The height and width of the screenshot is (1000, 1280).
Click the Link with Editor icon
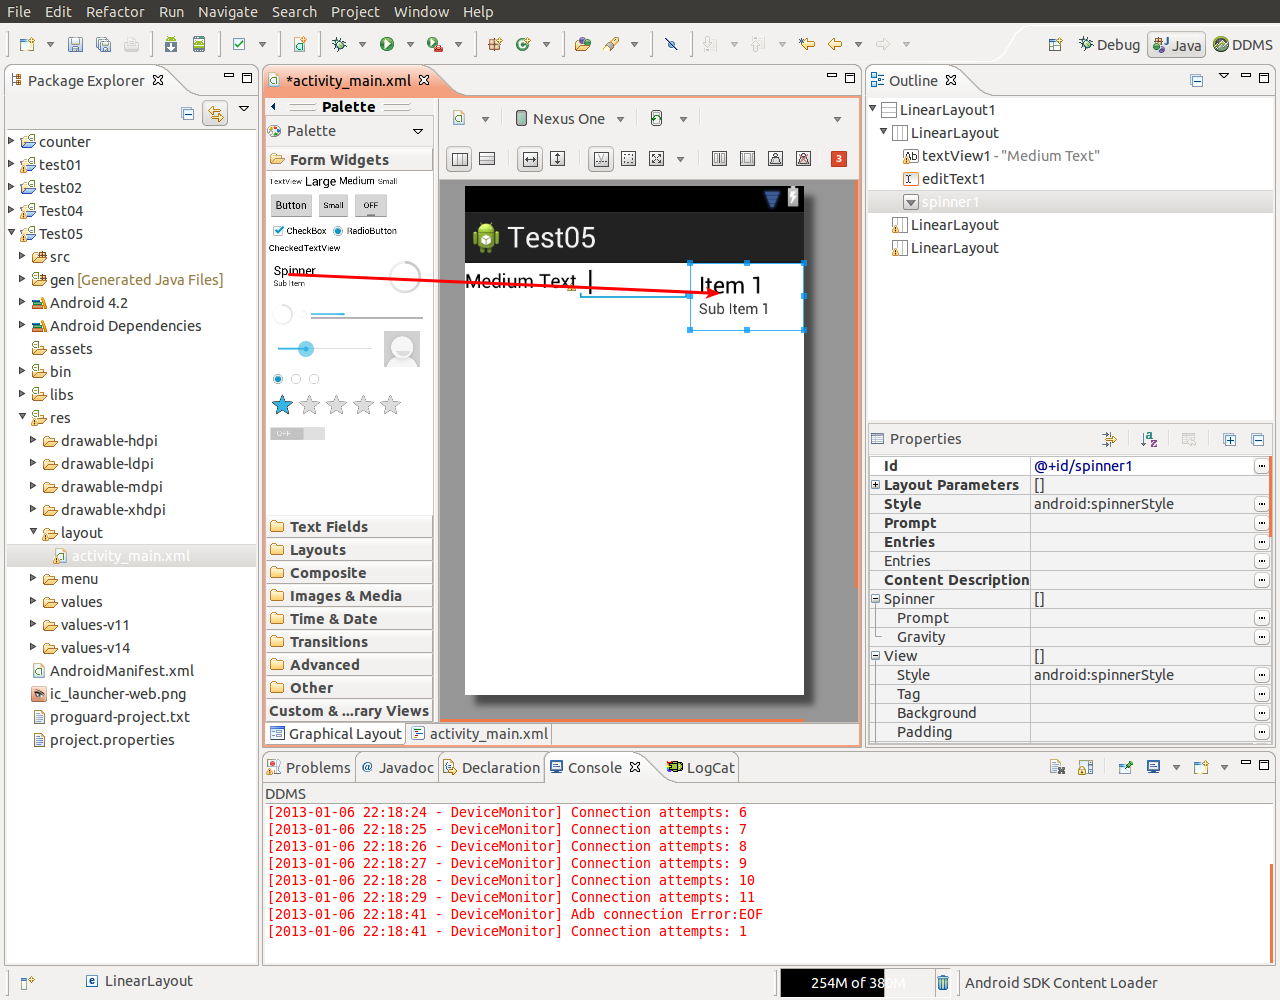tap(215, 113)
